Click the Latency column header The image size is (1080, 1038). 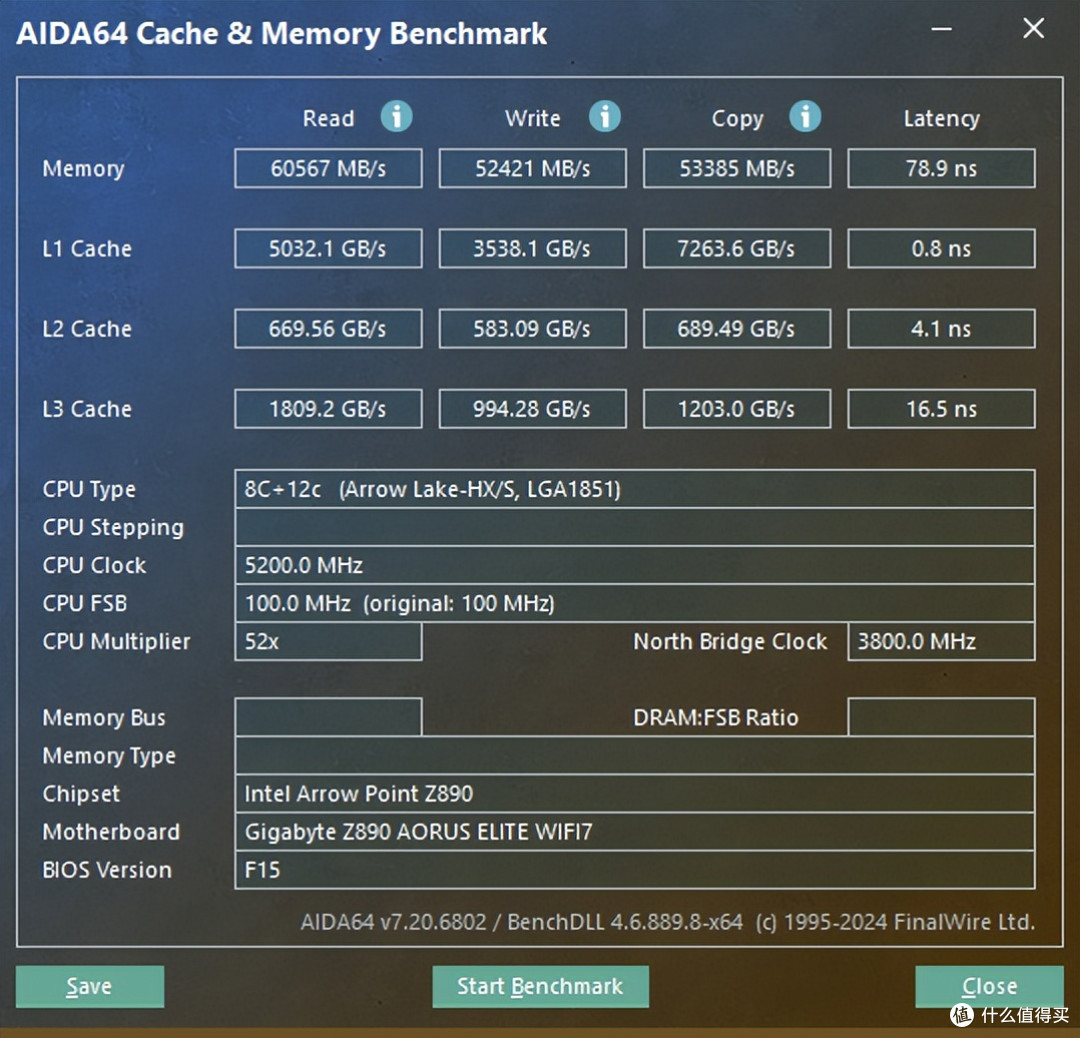[941, 119]
